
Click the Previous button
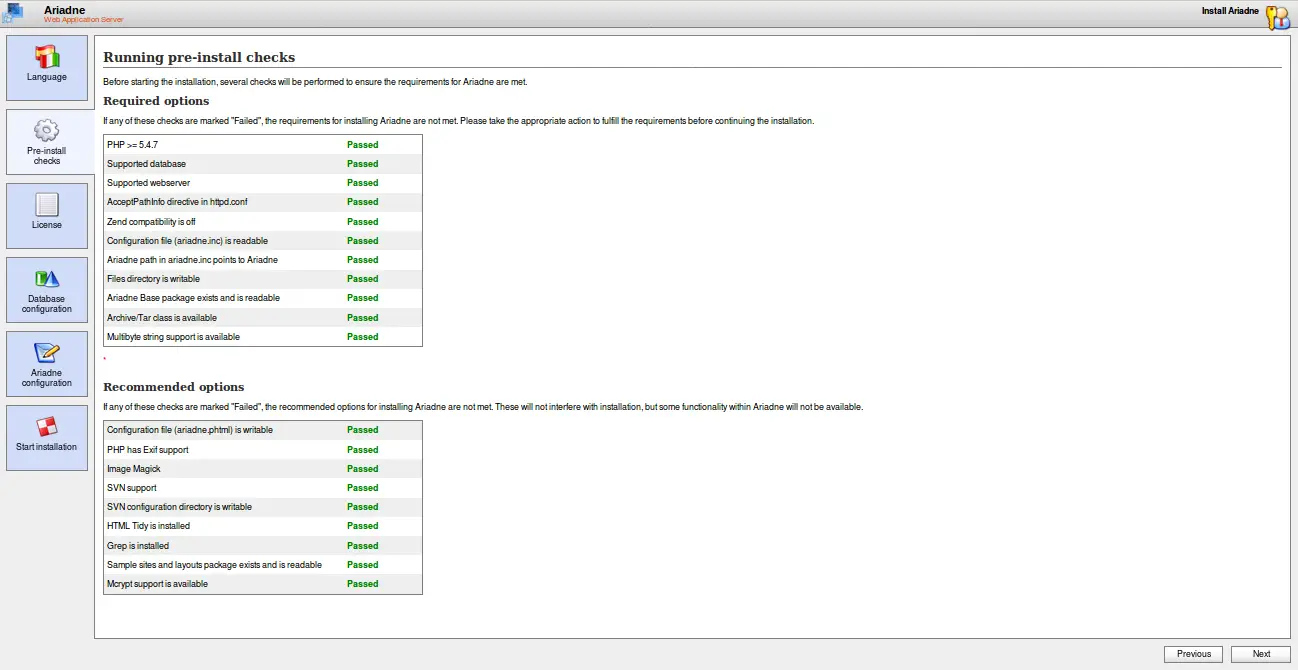point(1193,654)
